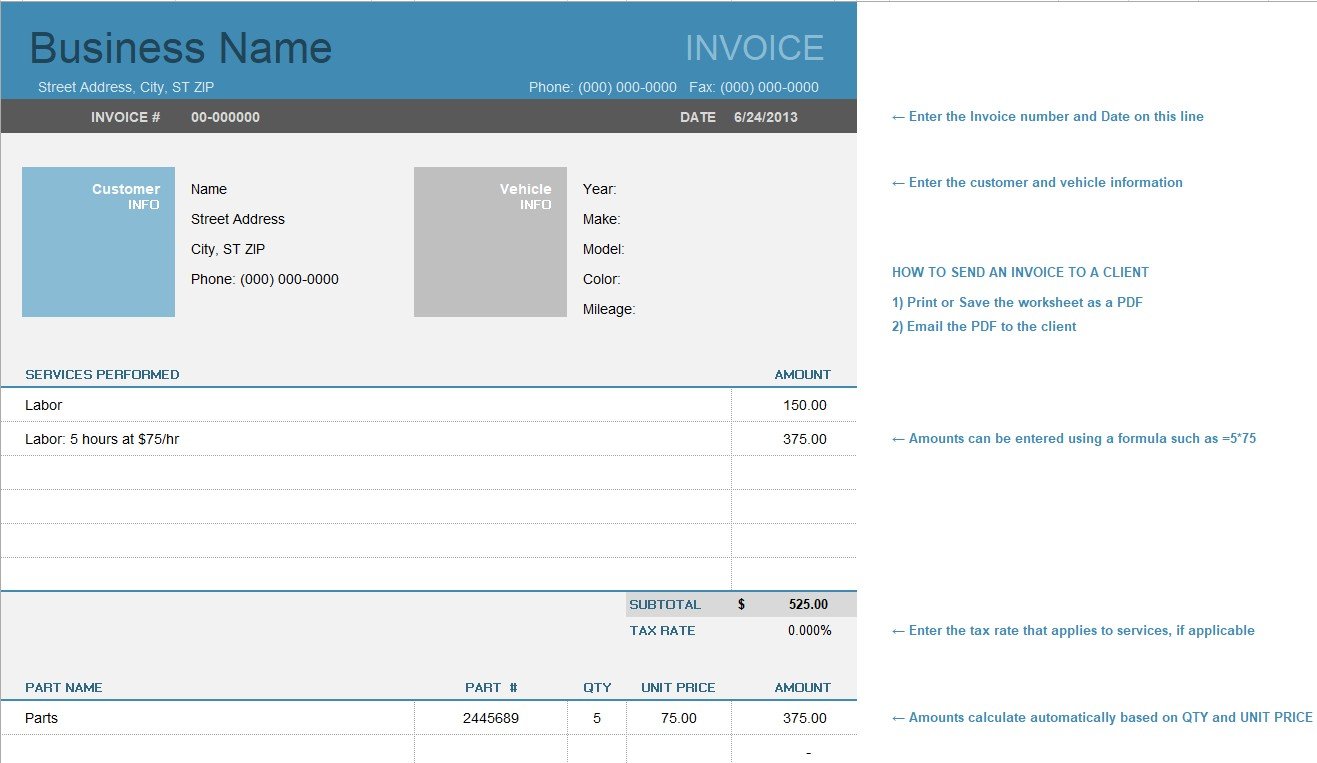Select the invoice number 00-000000 field
The width and height of the screenshot is (1317, 763).
pos(225,117)
